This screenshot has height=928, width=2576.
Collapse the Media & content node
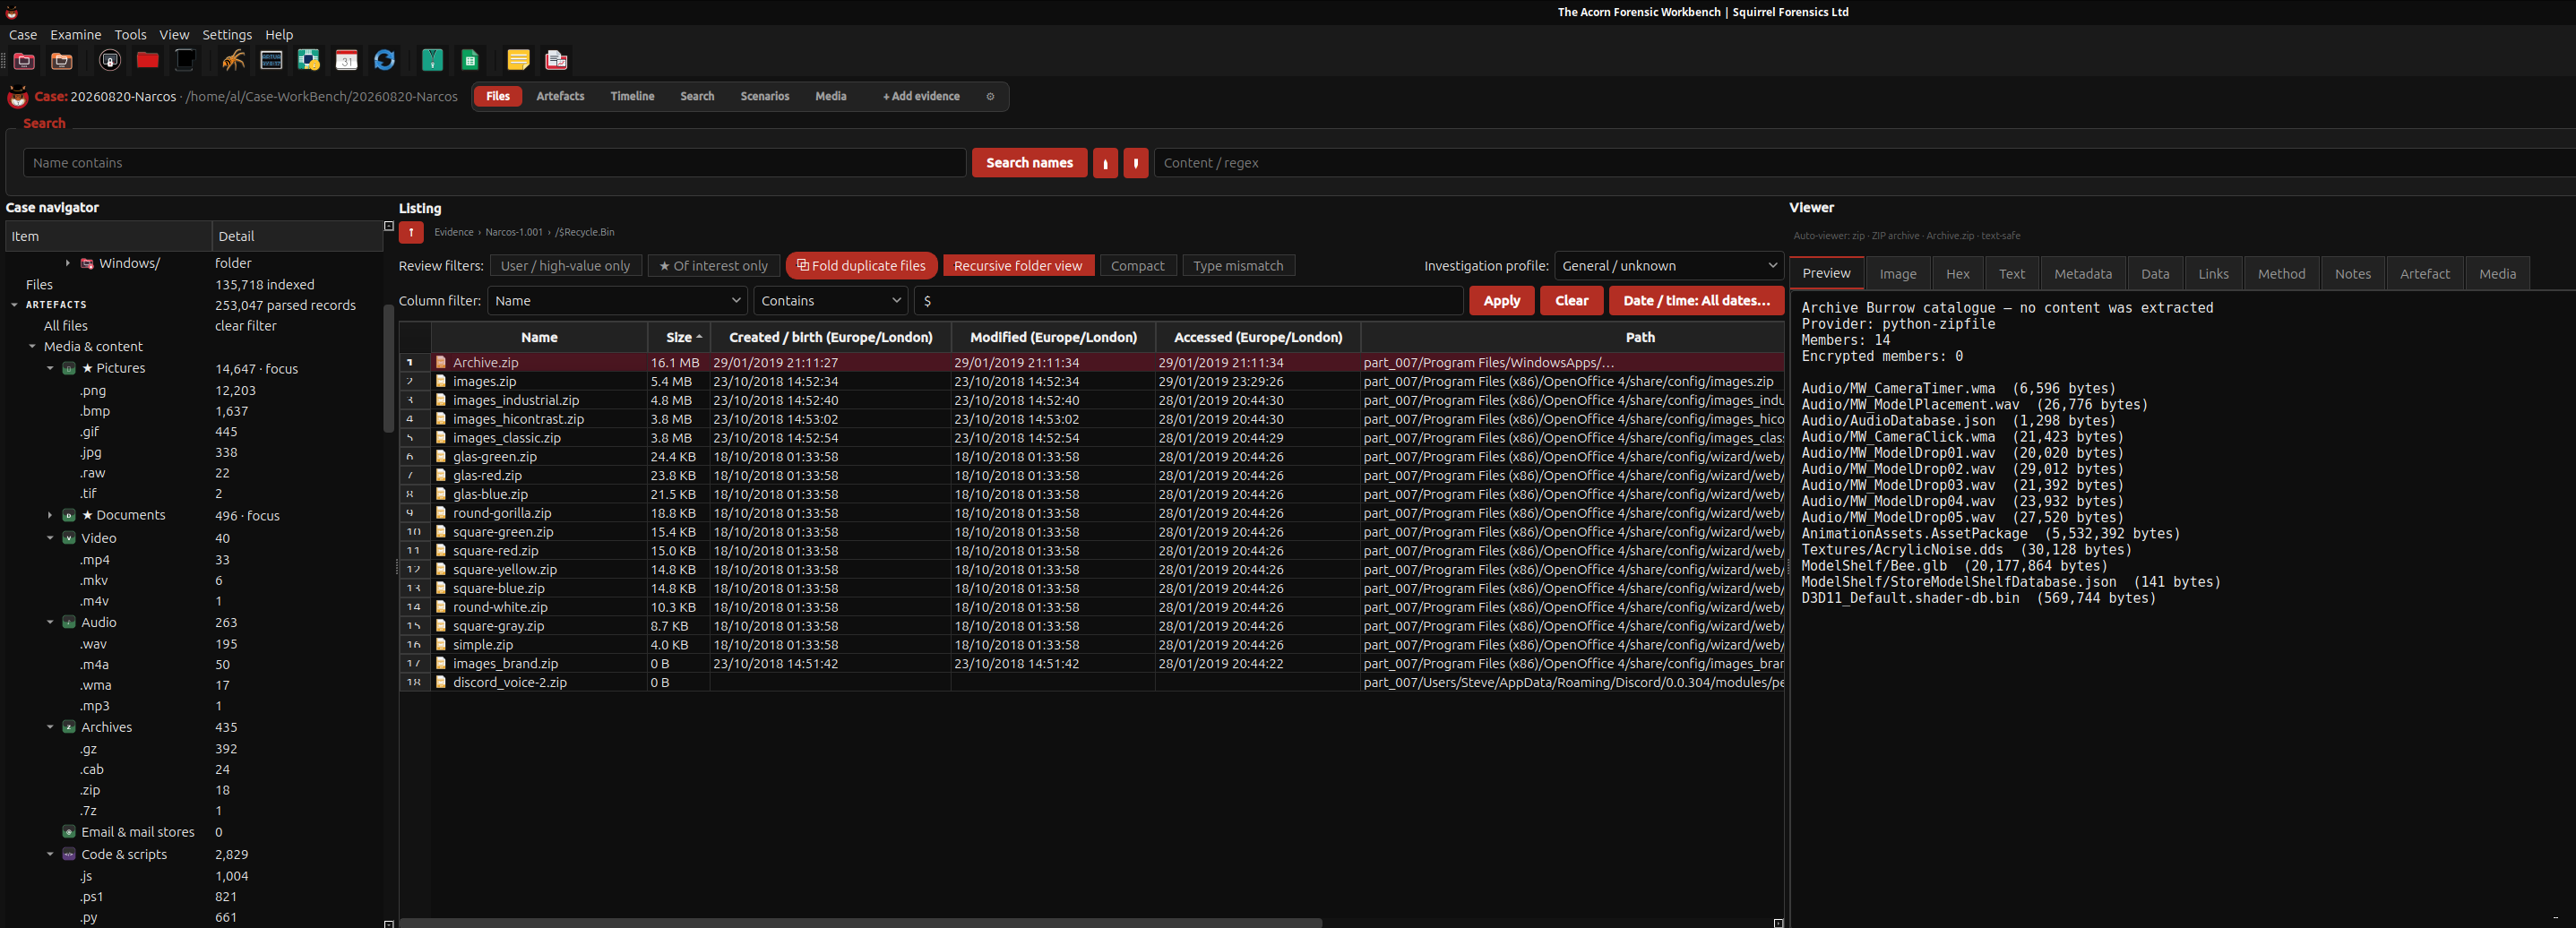[x=32, y=347]
